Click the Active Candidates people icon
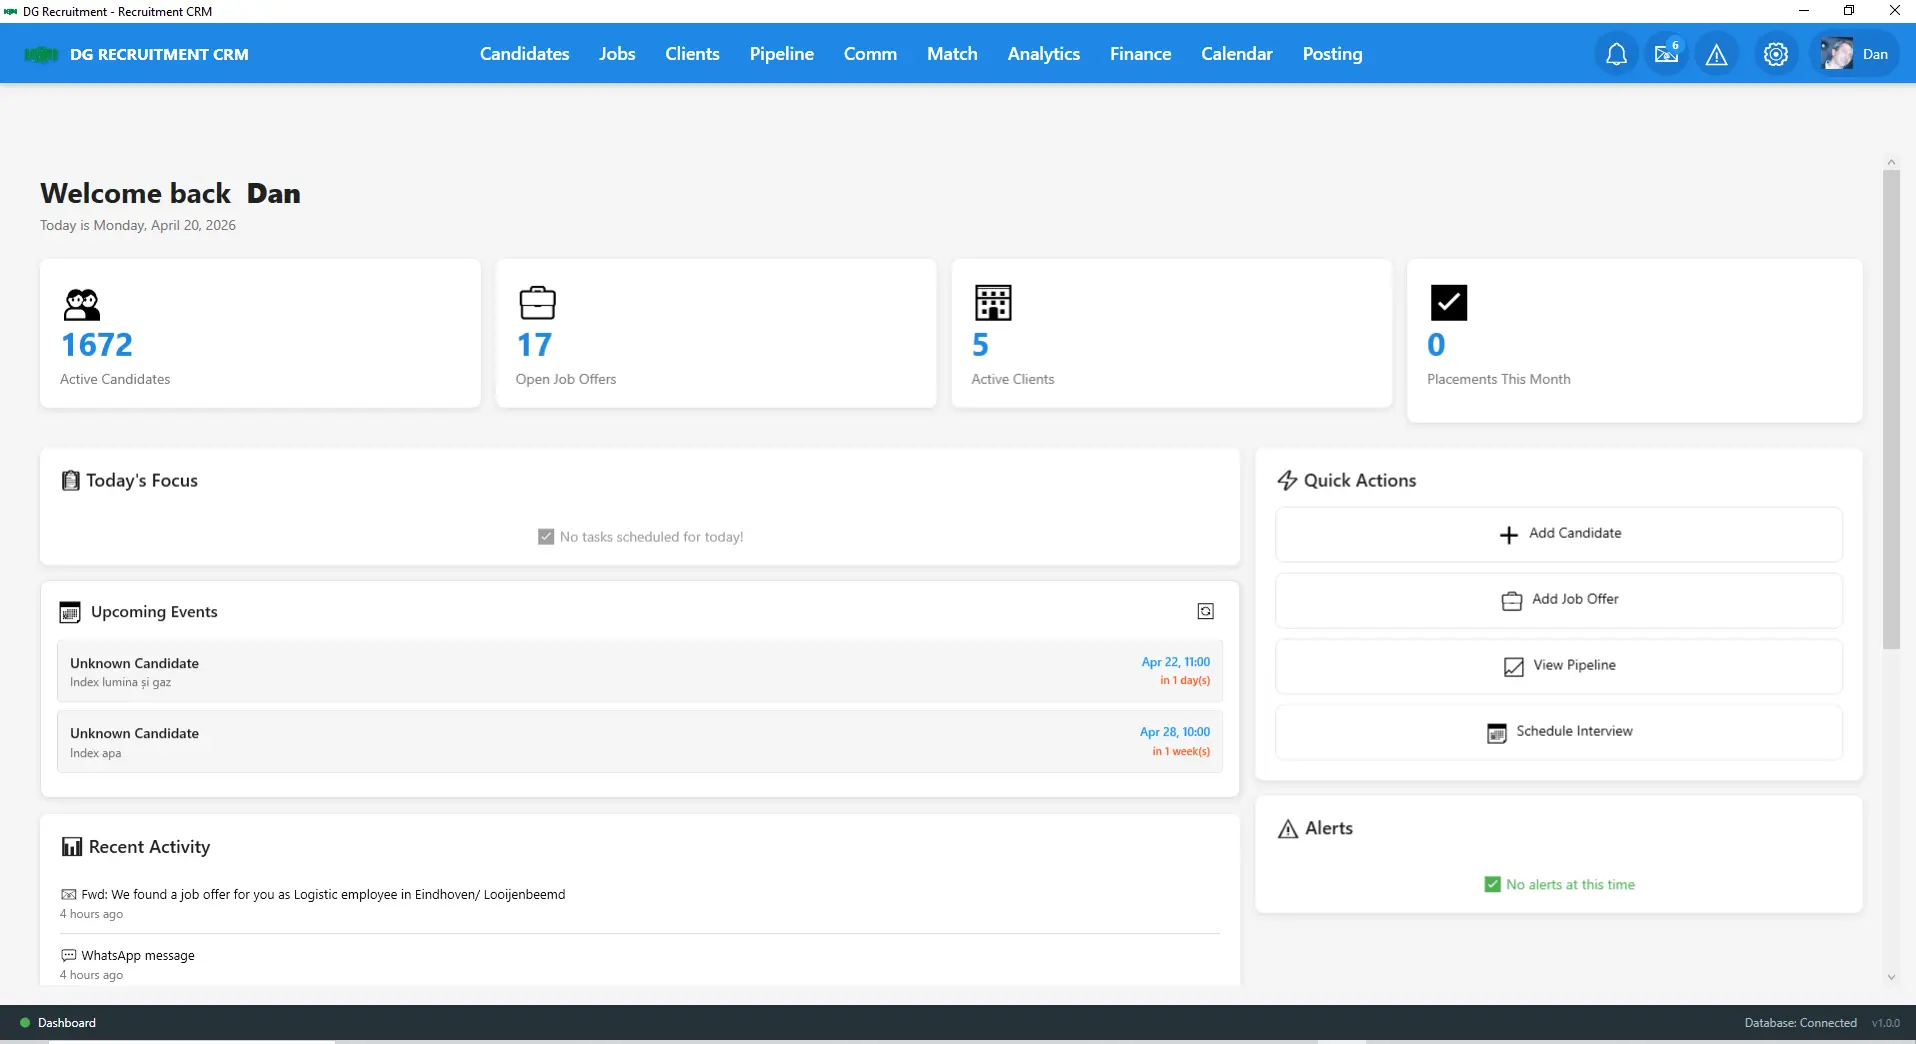Viewport: 1916px width, 1044px height. [x=82, y=304]
